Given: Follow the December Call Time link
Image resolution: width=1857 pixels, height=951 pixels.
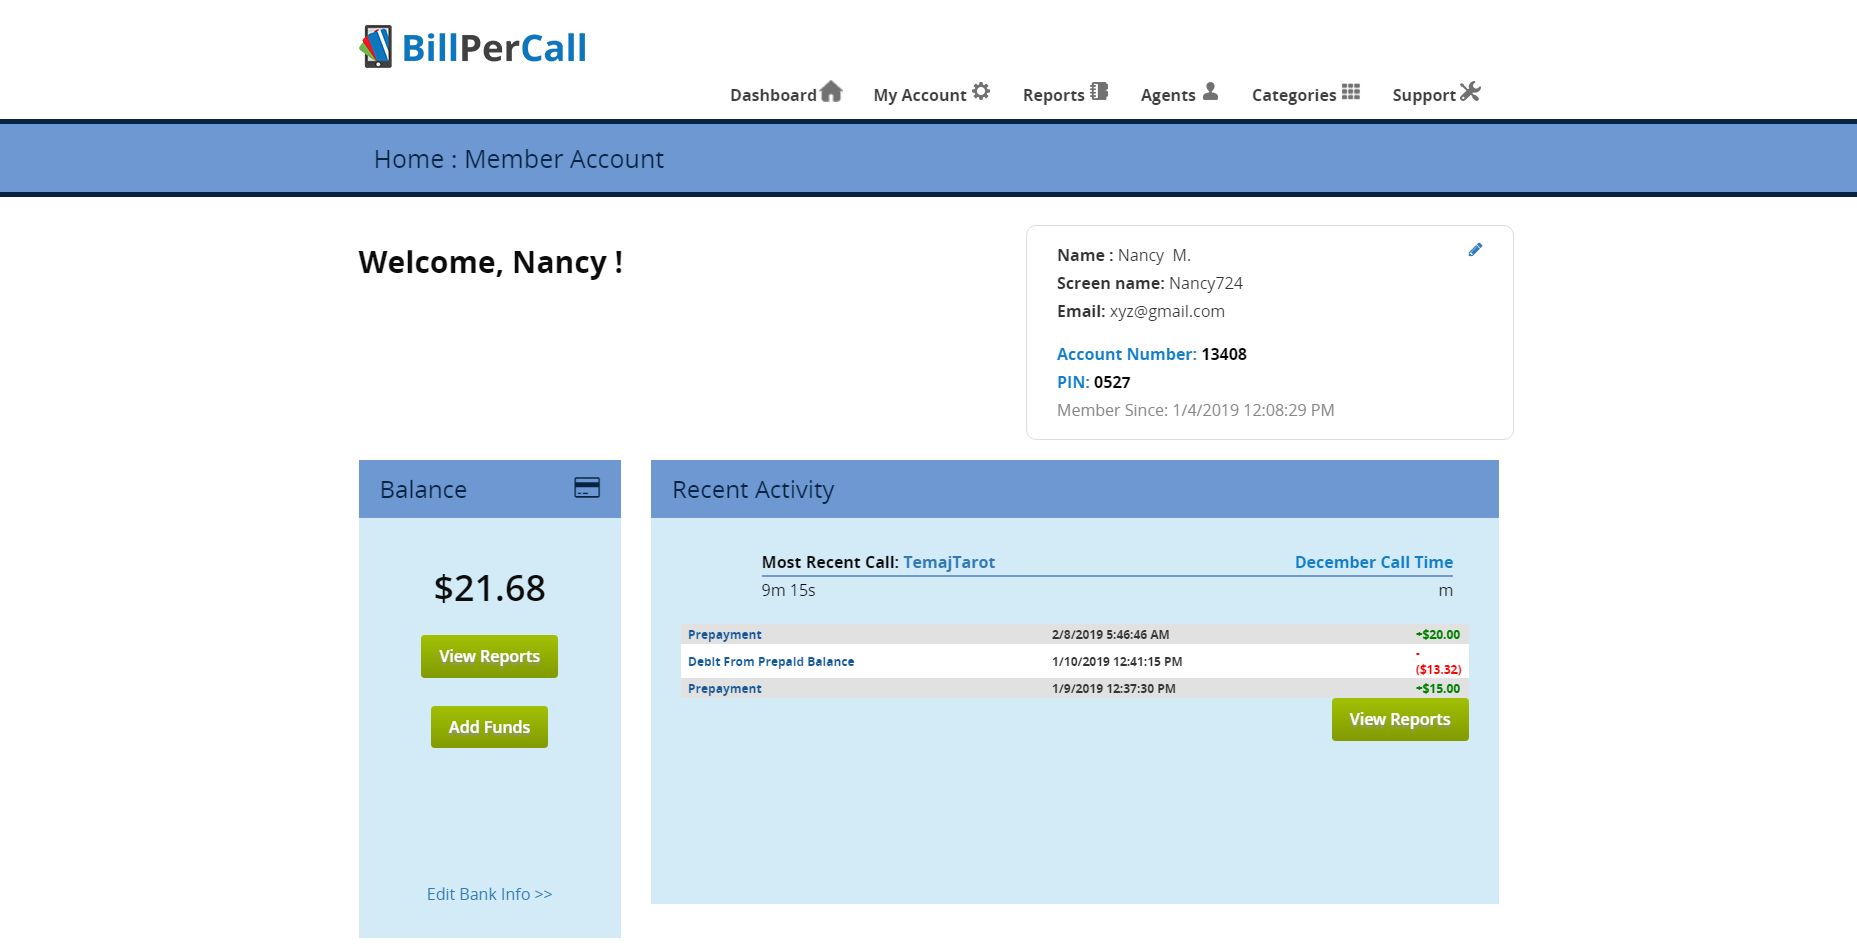Looking at the screenshot, I should (x=1373, y=562).
